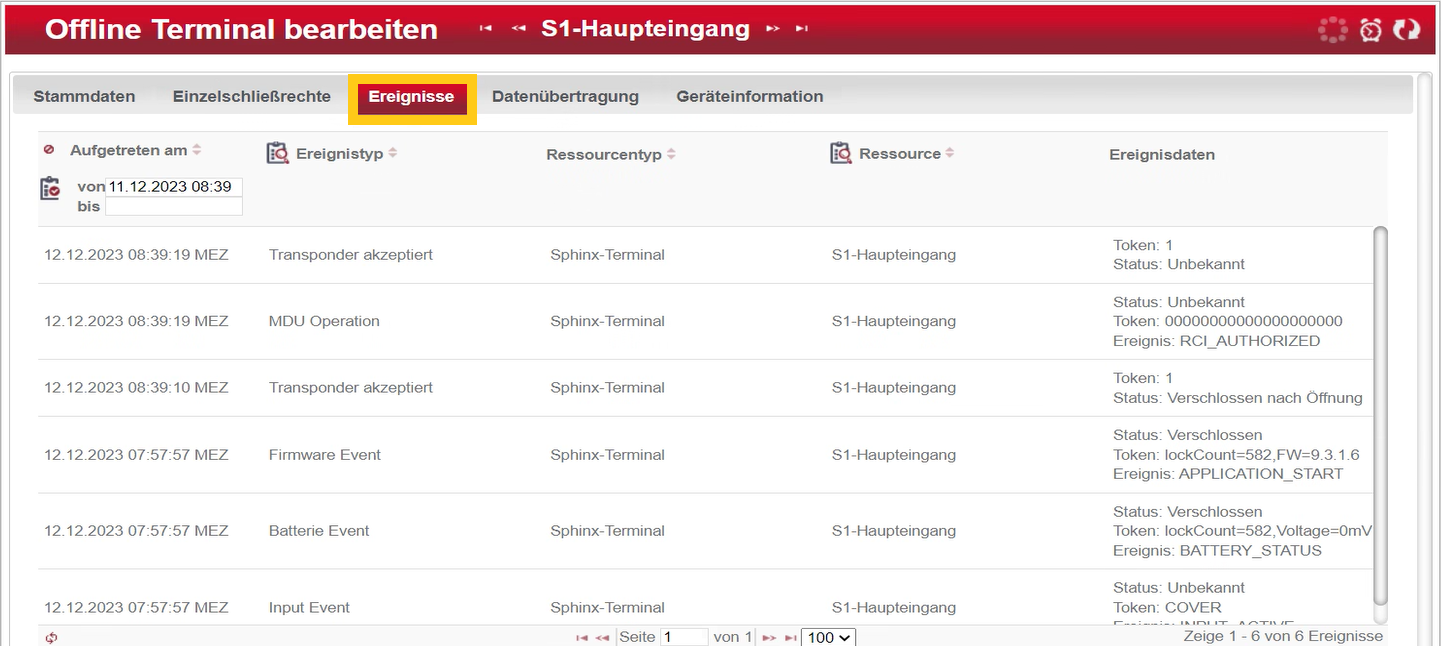Open the Datenübertragung tab
Screen dimensions: 1441x646
click(565, 97)
